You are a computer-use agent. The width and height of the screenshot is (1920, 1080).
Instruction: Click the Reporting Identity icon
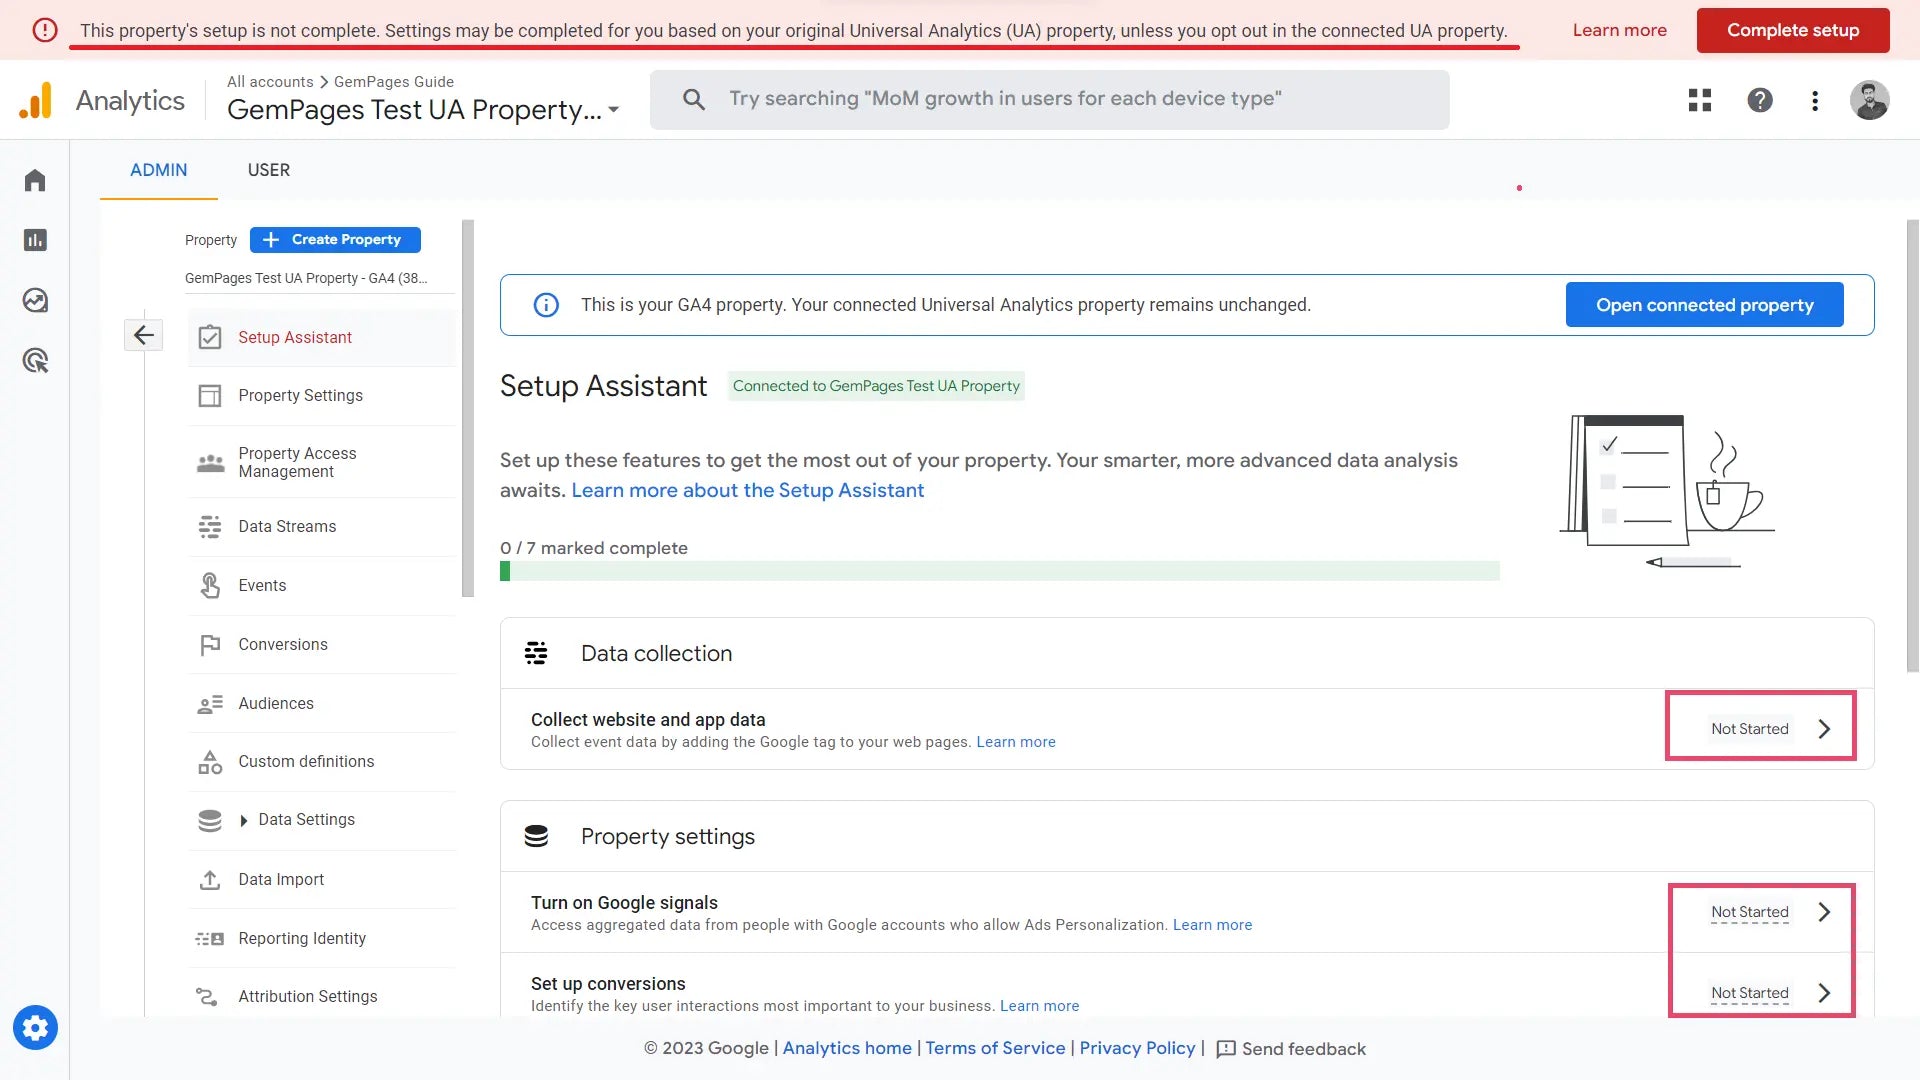tap(209, 939)
